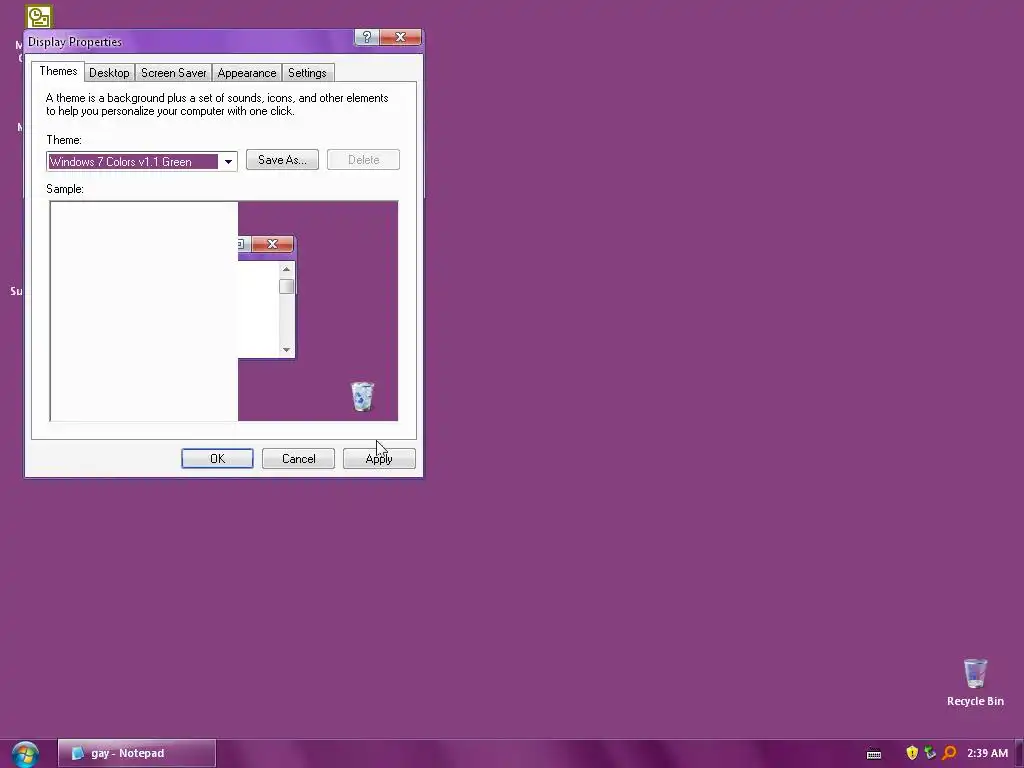This screenshot has width=1024, height=768.
Task: Click the Notepad icon in taskbar button
Action: coord(77,753)
